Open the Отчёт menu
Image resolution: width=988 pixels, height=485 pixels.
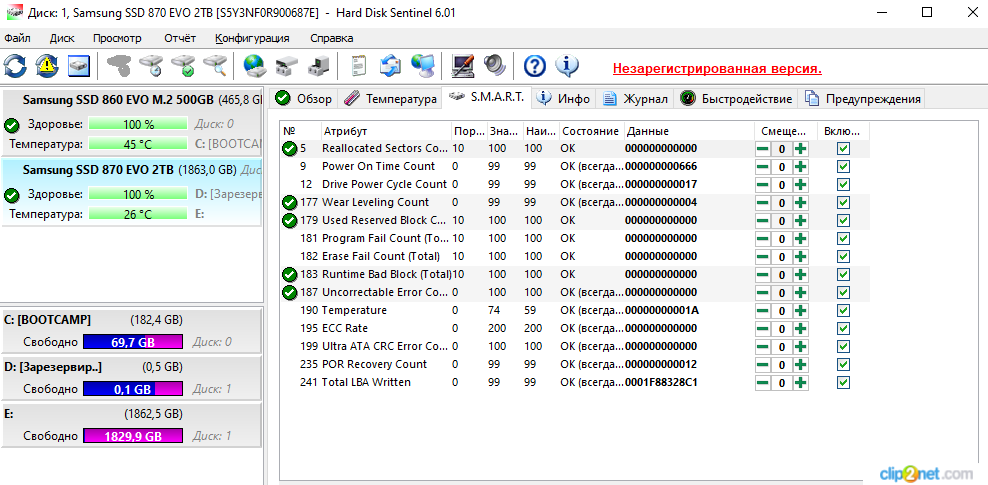click(180, 38)
